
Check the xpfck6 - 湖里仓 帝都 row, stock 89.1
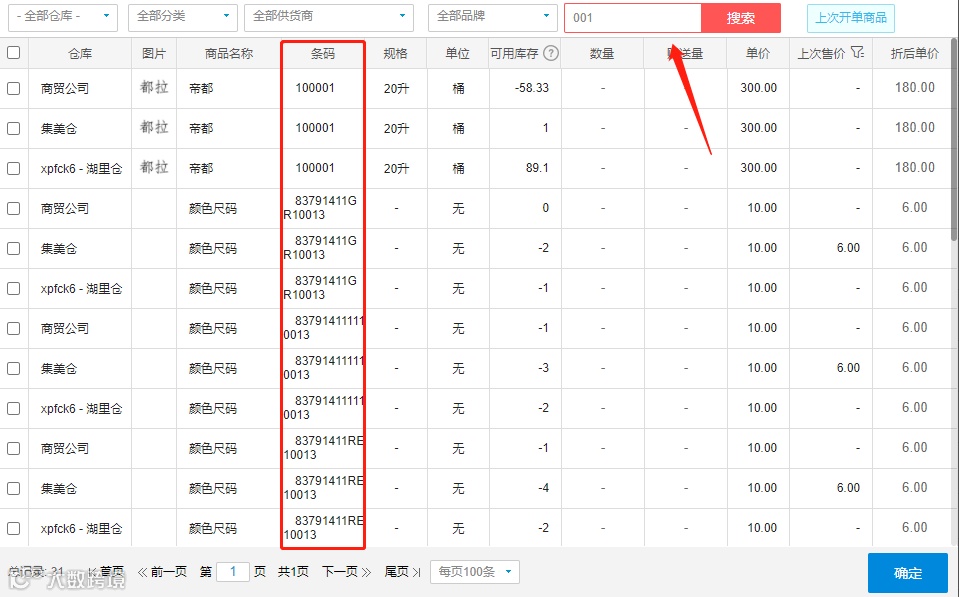coord(13,168)
